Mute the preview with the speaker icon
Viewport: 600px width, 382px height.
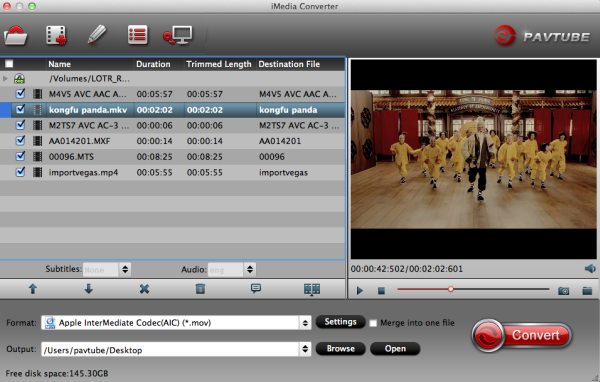[x=590, y=269]
